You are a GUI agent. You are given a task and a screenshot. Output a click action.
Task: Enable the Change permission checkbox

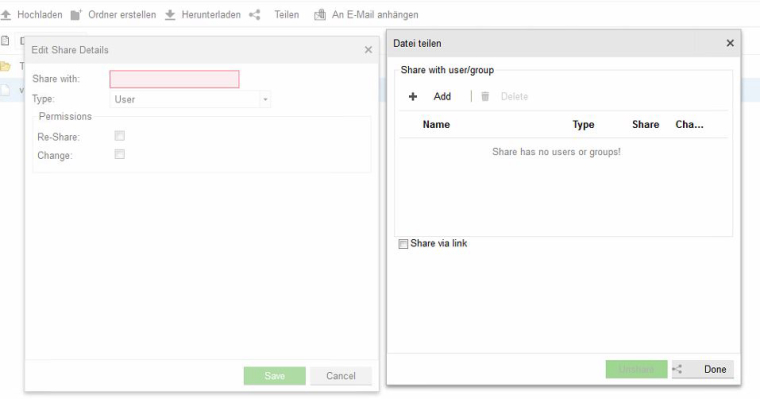click(x=120, y=154)
